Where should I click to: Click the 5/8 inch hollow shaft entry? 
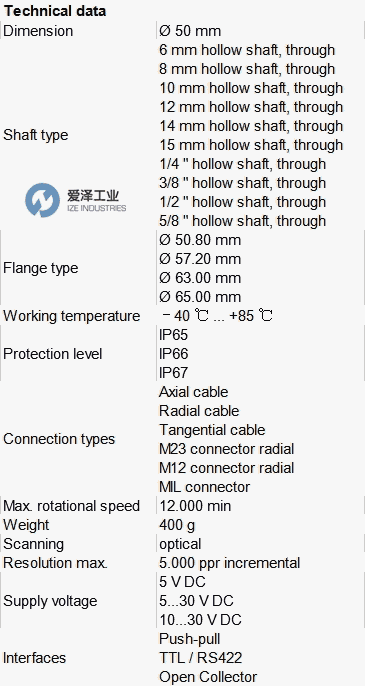(x=242, y=220)
